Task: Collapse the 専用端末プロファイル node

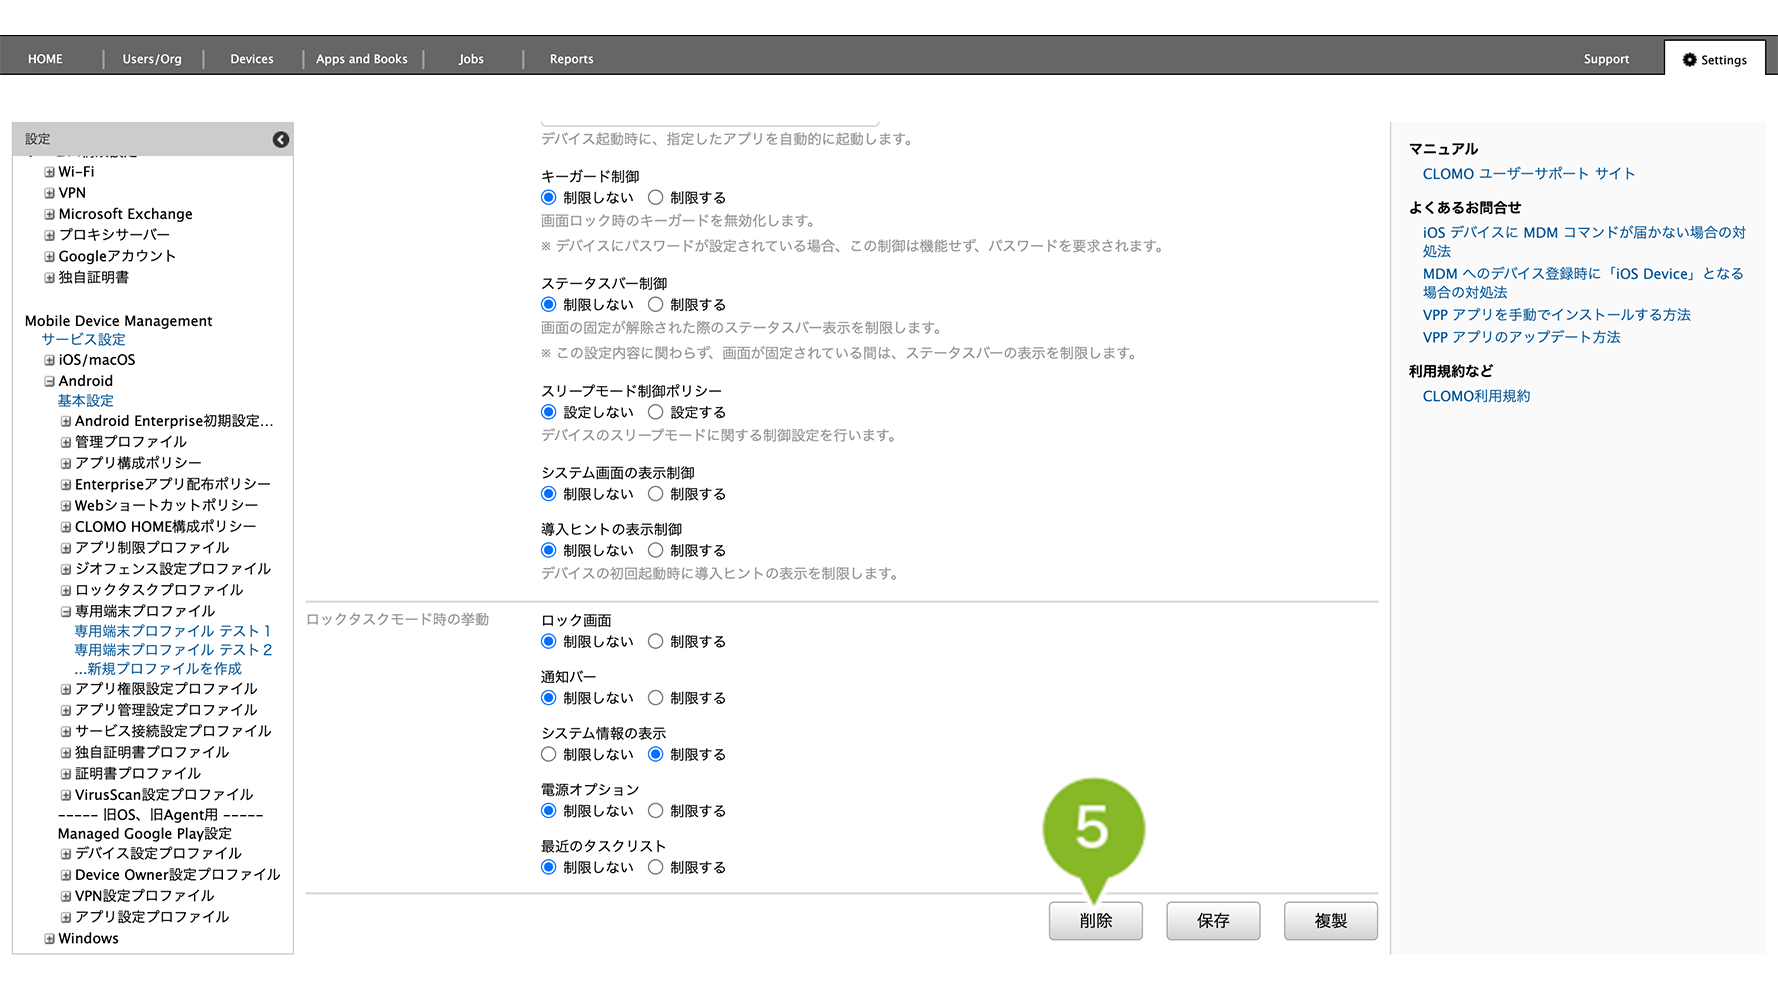Action: [66, 611]
